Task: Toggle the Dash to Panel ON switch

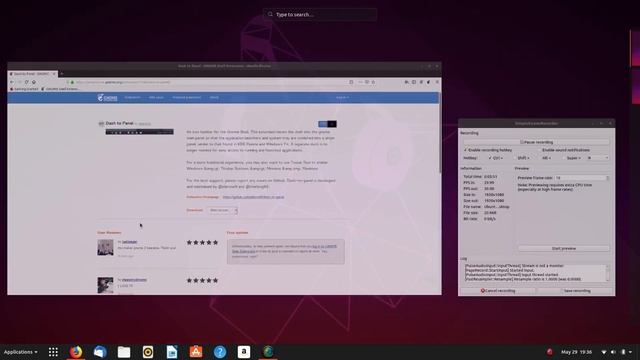Action: [x=327, y=124]
